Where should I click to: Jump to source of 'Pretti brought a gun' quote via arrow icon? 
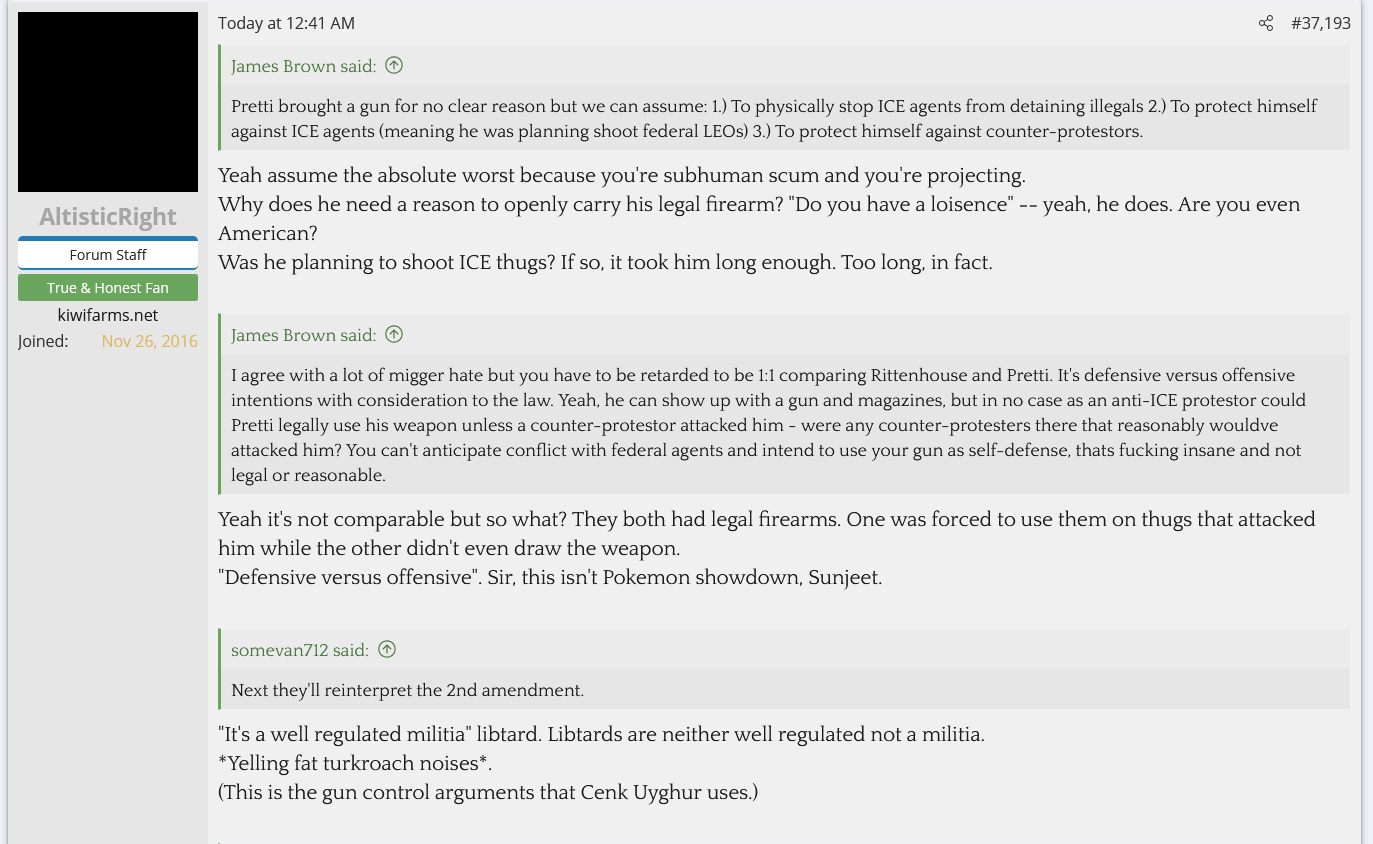tap(394, 66)
